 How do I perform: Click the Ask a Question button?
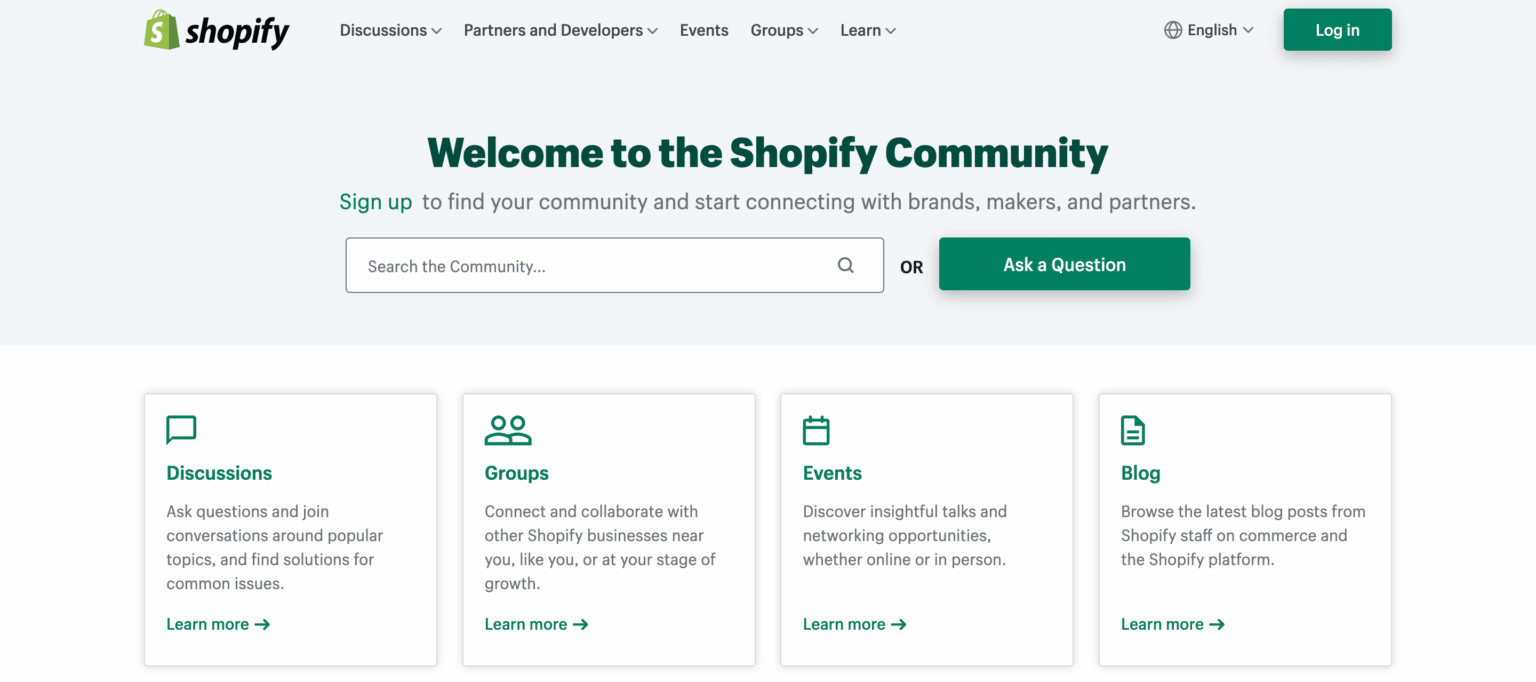tap(1064, 264)
